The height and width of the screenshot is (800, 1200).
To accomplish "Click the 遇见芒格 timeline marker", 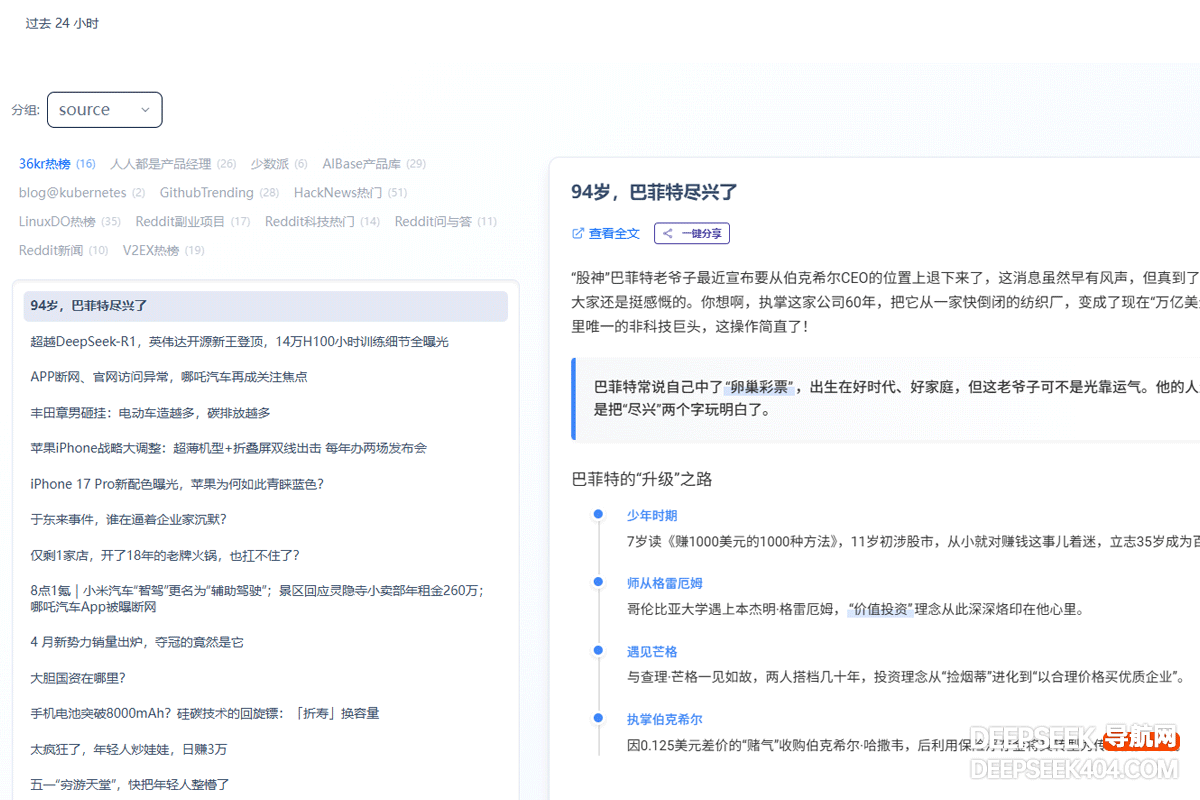I will pos(598,650).
